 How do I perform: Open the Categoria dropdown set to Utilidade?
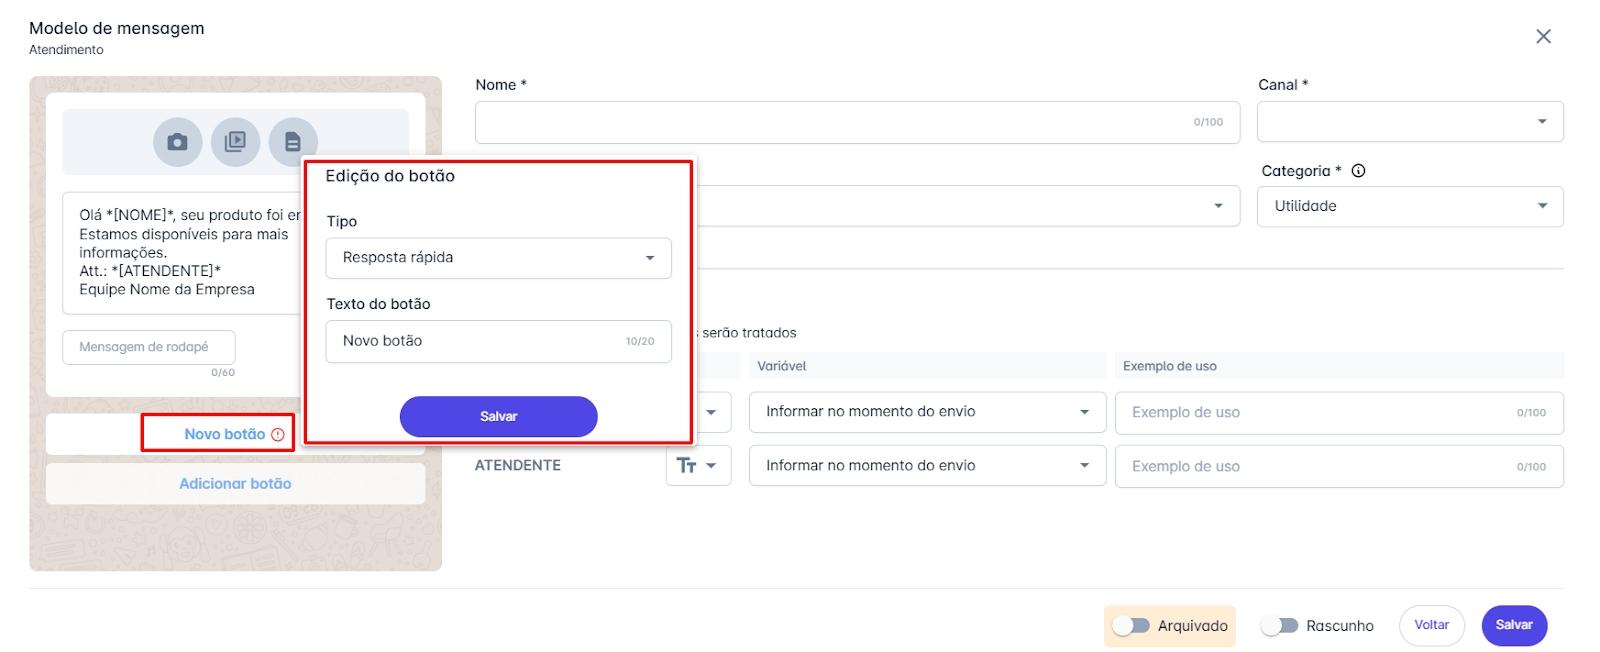click(1410, 207)
